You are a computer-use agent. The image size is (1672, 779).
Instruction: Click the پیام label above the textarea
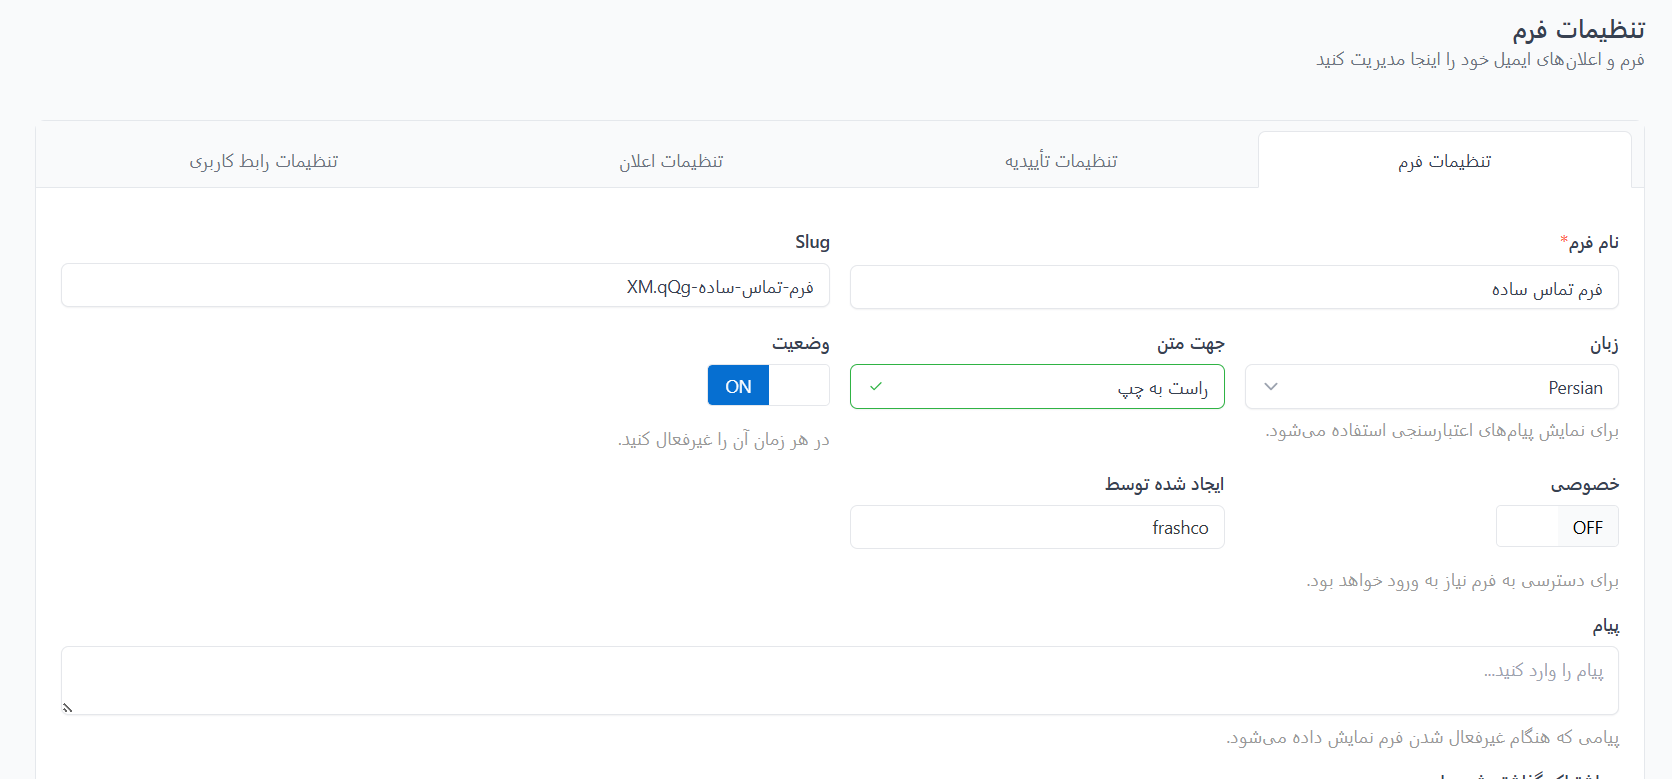pyautogui.click(x=1605, y=626)
